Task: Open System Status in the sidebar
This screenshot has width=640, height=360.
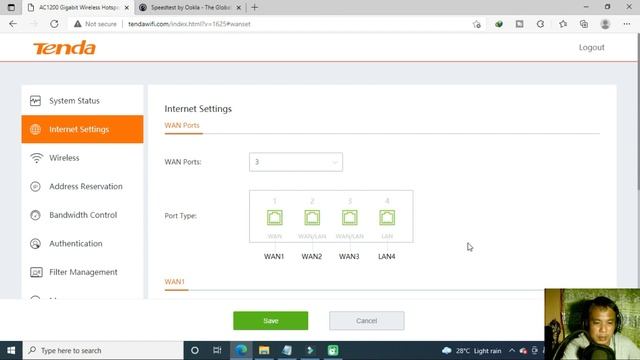Action: point(82,101)
